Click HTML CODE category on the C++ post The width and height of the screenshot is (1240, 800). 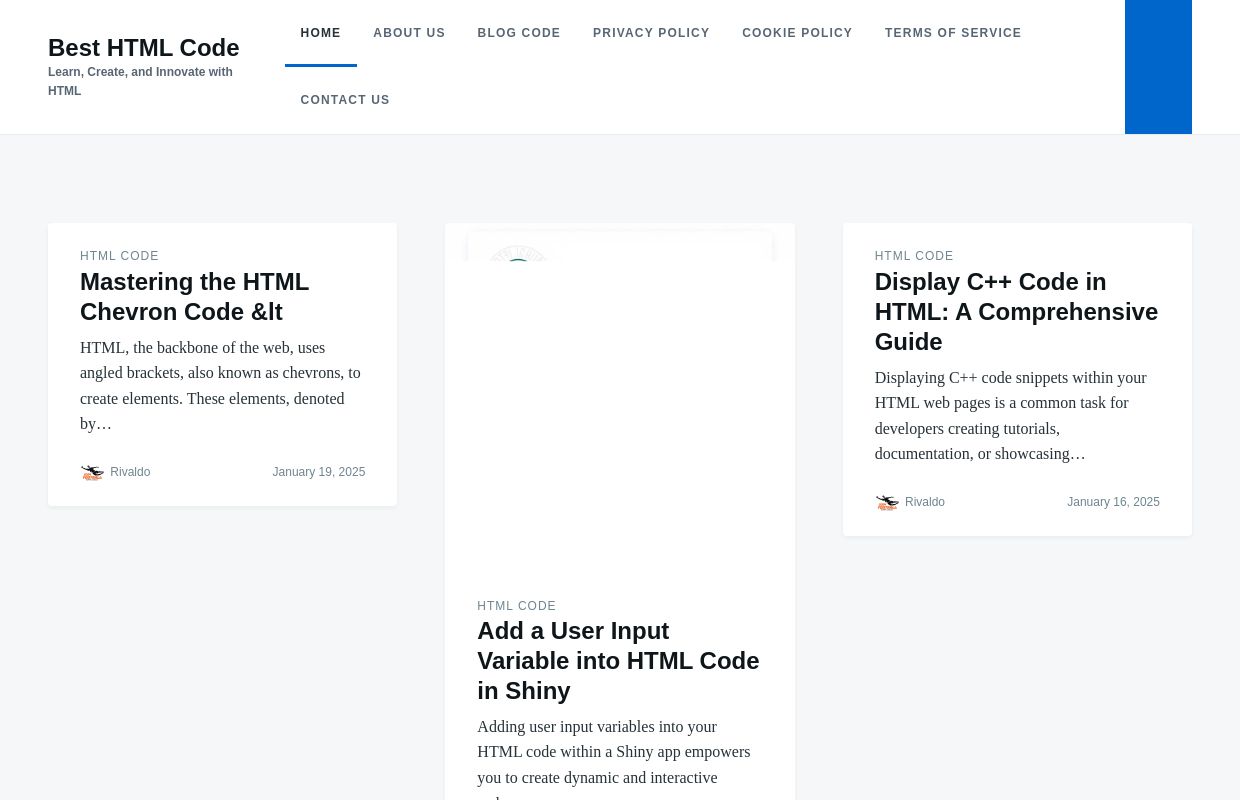coord(913,256)
